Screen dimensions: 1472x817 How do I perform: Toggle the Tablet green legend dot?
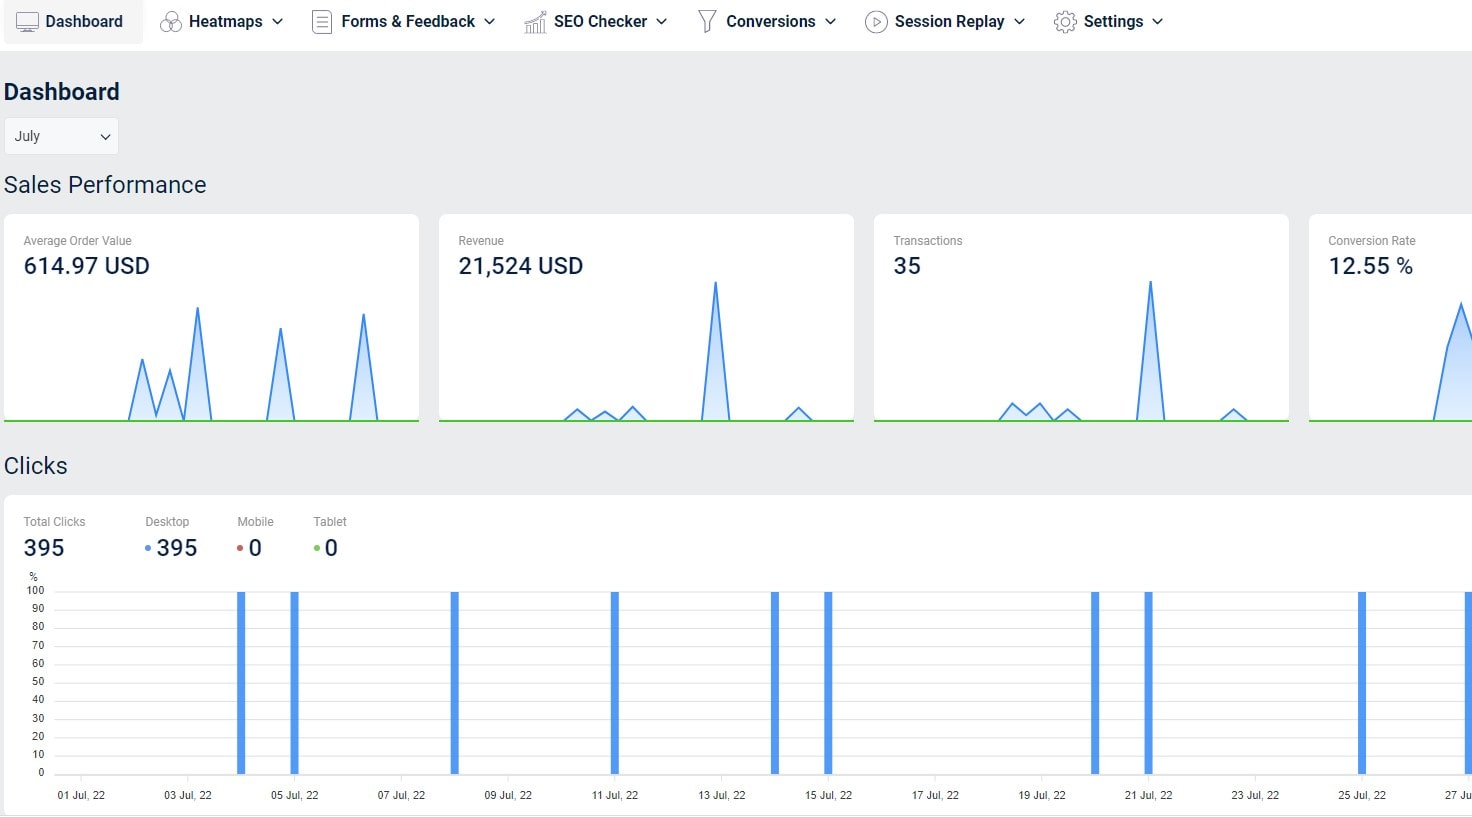[317, 548]
